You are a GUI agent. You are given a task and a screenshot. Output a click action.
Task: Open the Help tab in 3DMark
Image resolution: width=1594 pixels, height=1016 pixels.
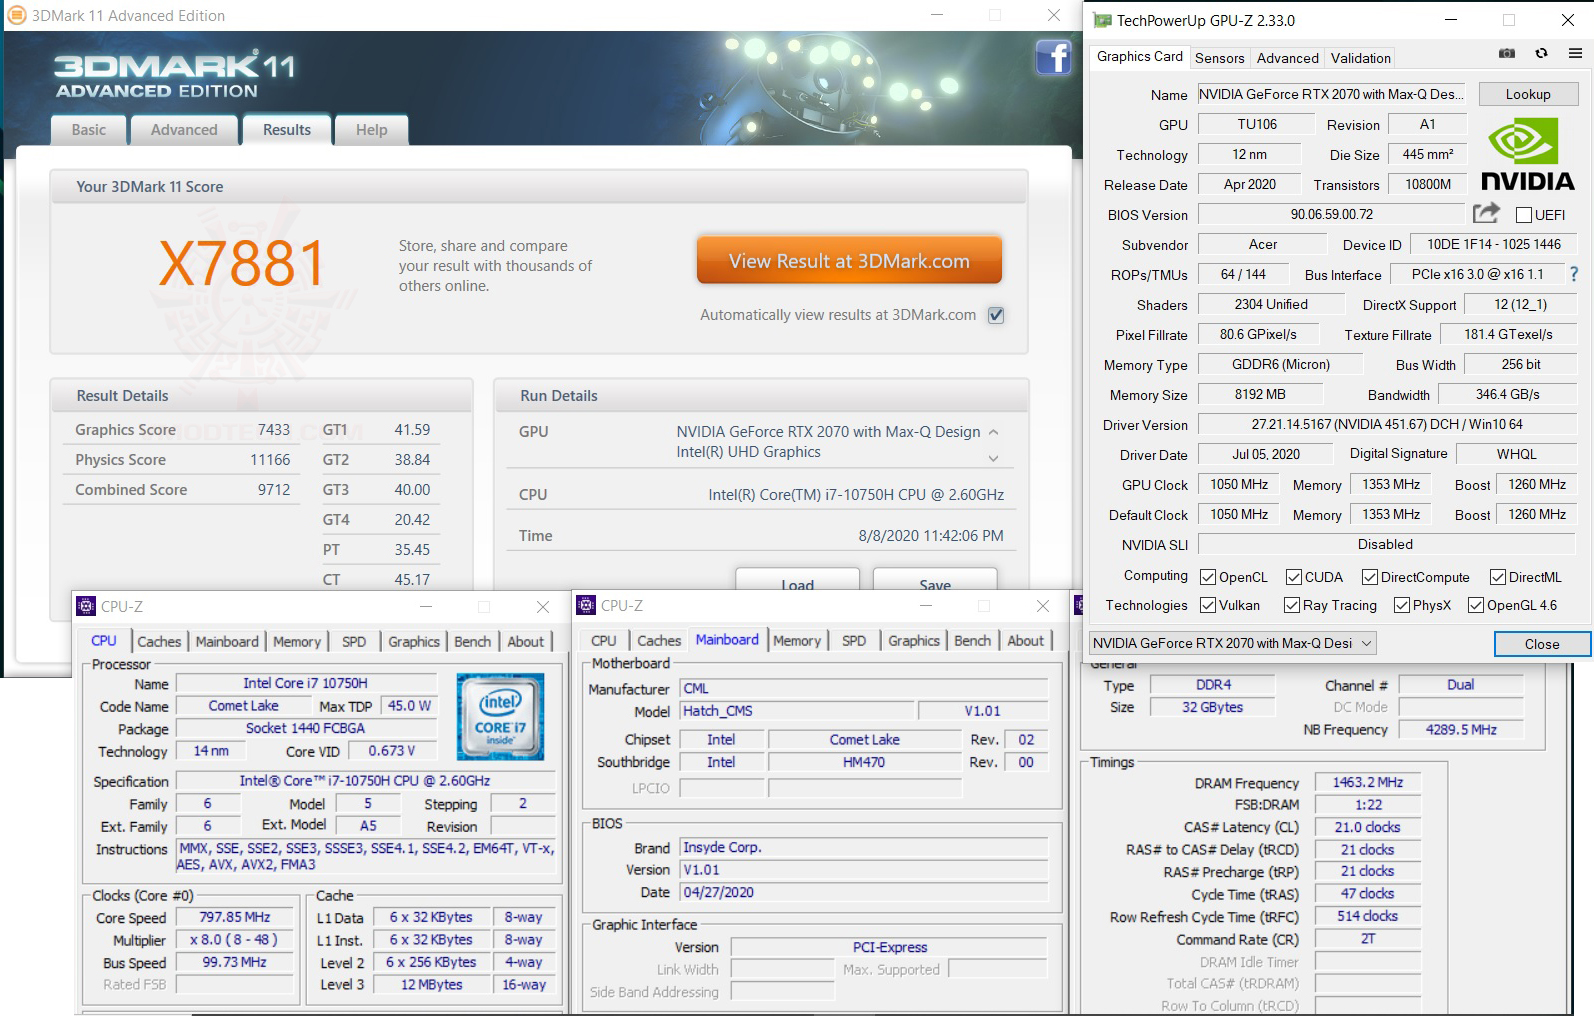tap(371, 130)
